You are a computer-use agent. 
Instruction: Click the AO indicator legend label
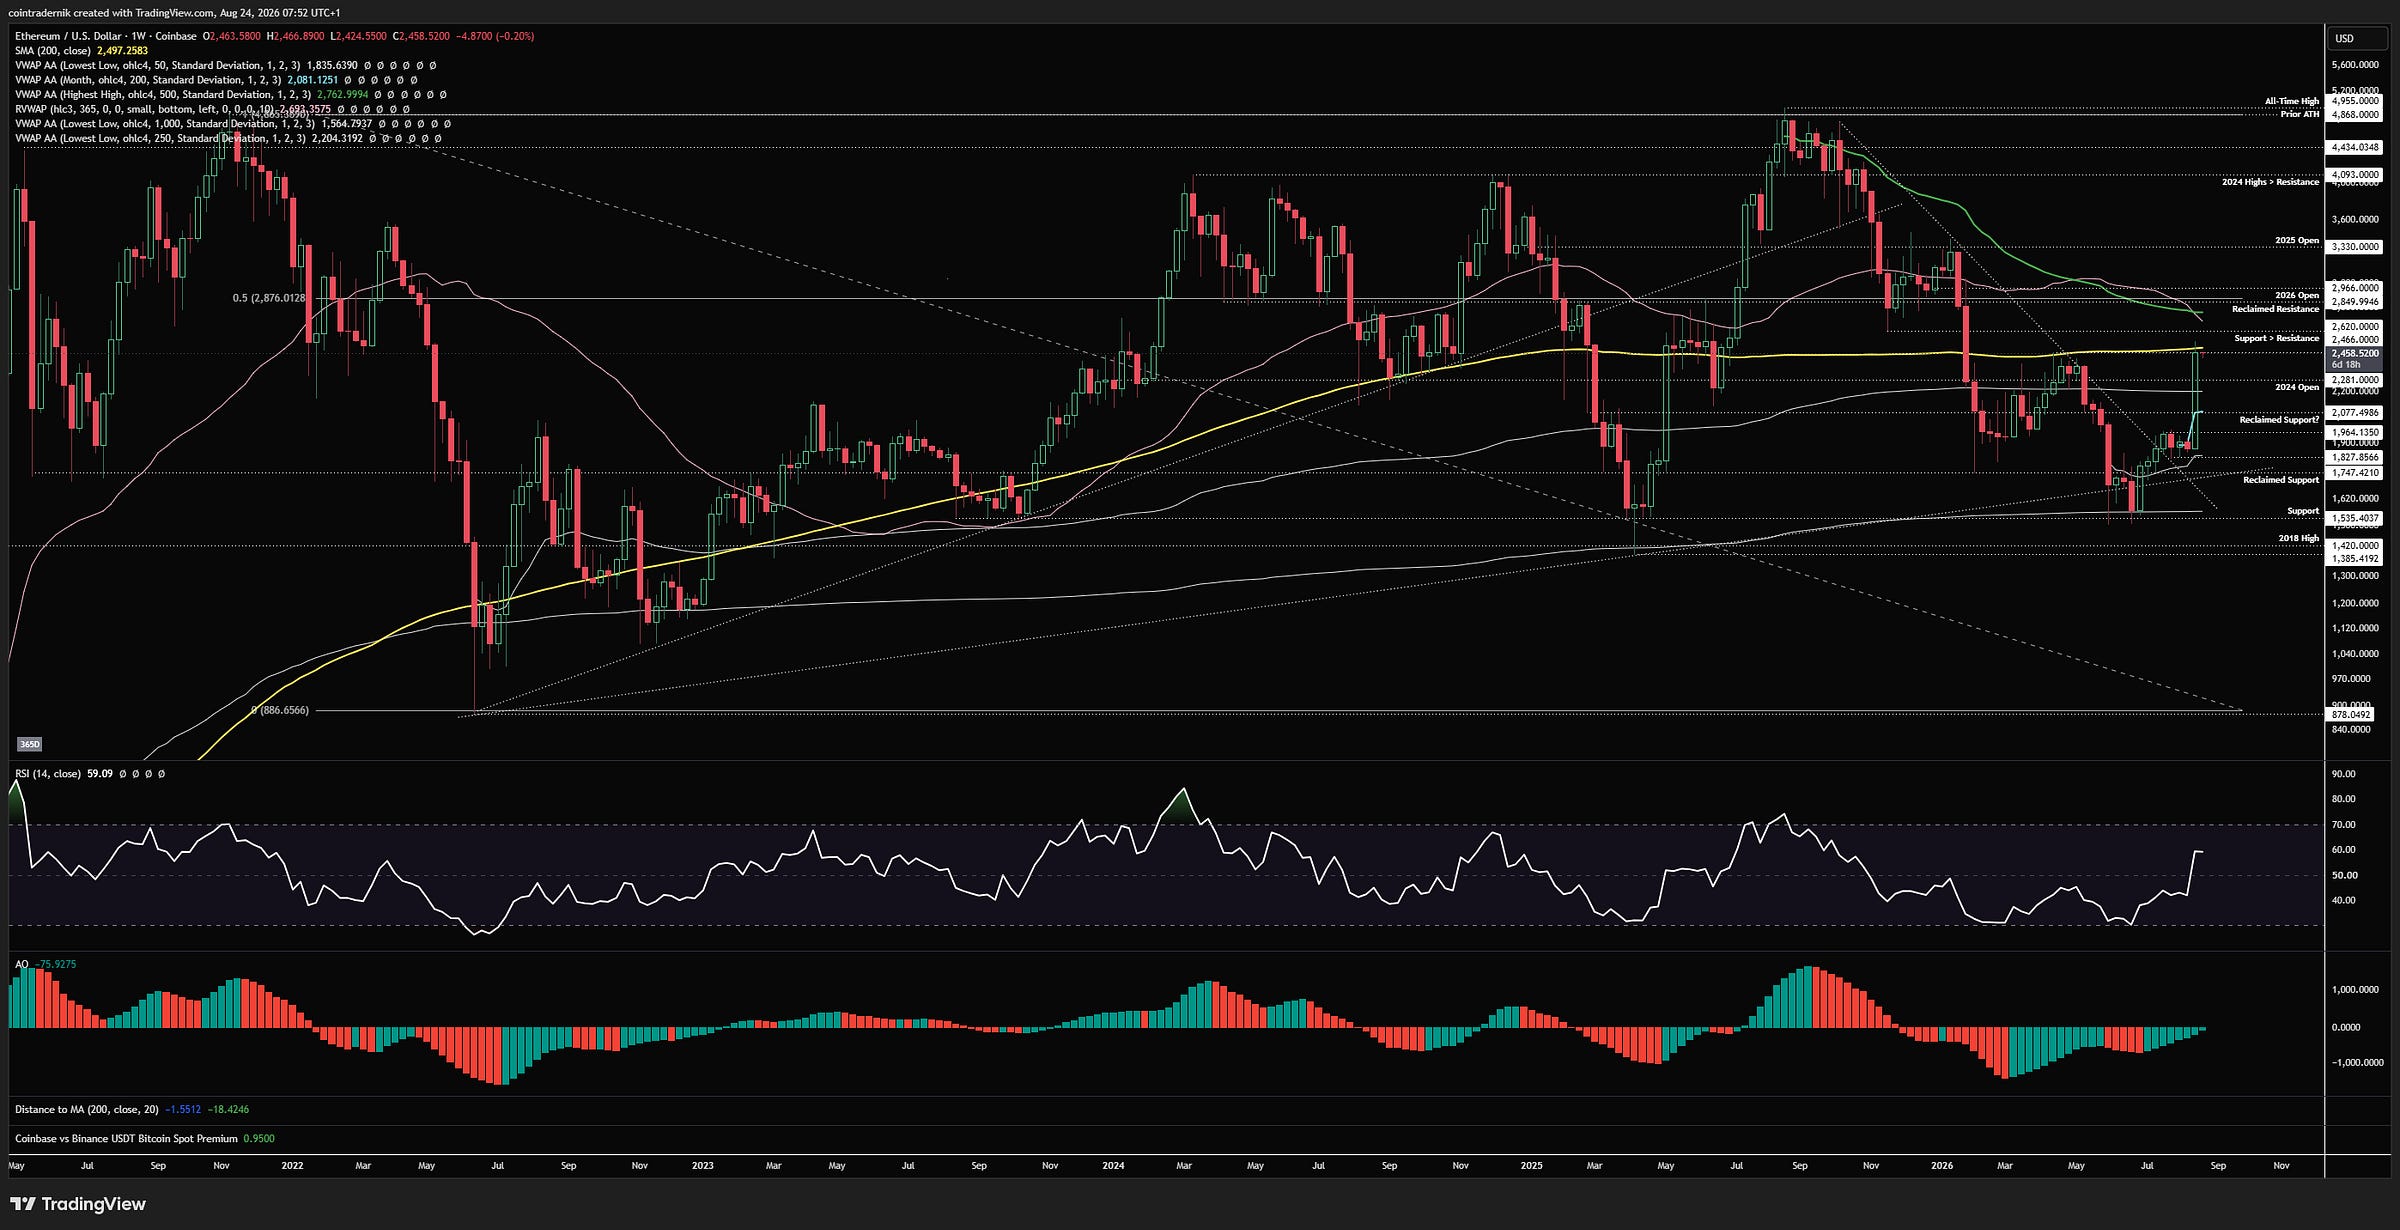pos(21,964)
